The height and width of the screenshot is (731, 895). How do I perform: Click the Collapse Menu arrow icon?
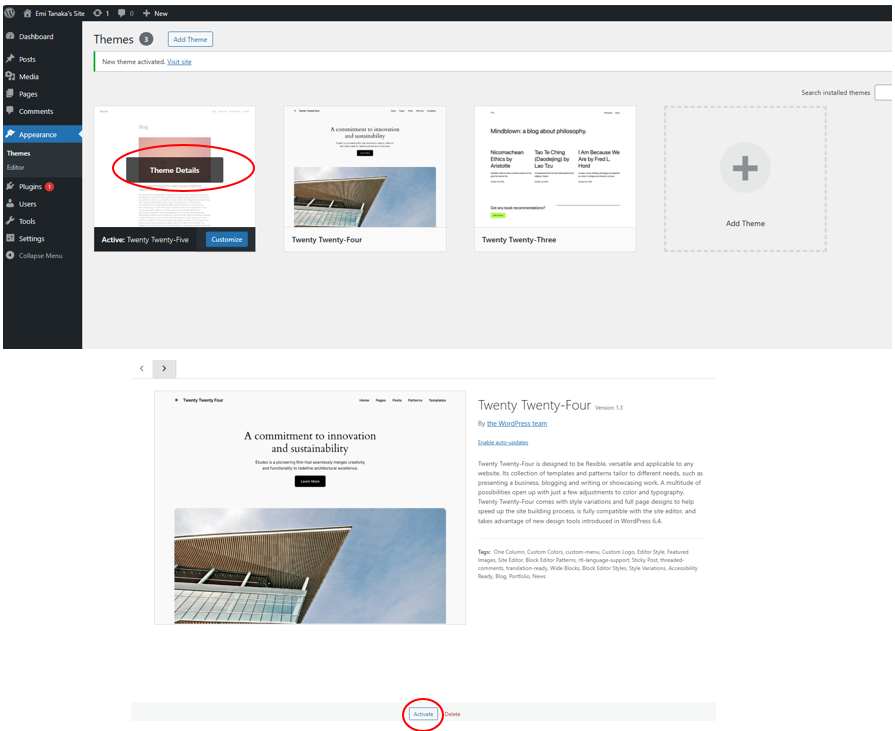(10, 255)
